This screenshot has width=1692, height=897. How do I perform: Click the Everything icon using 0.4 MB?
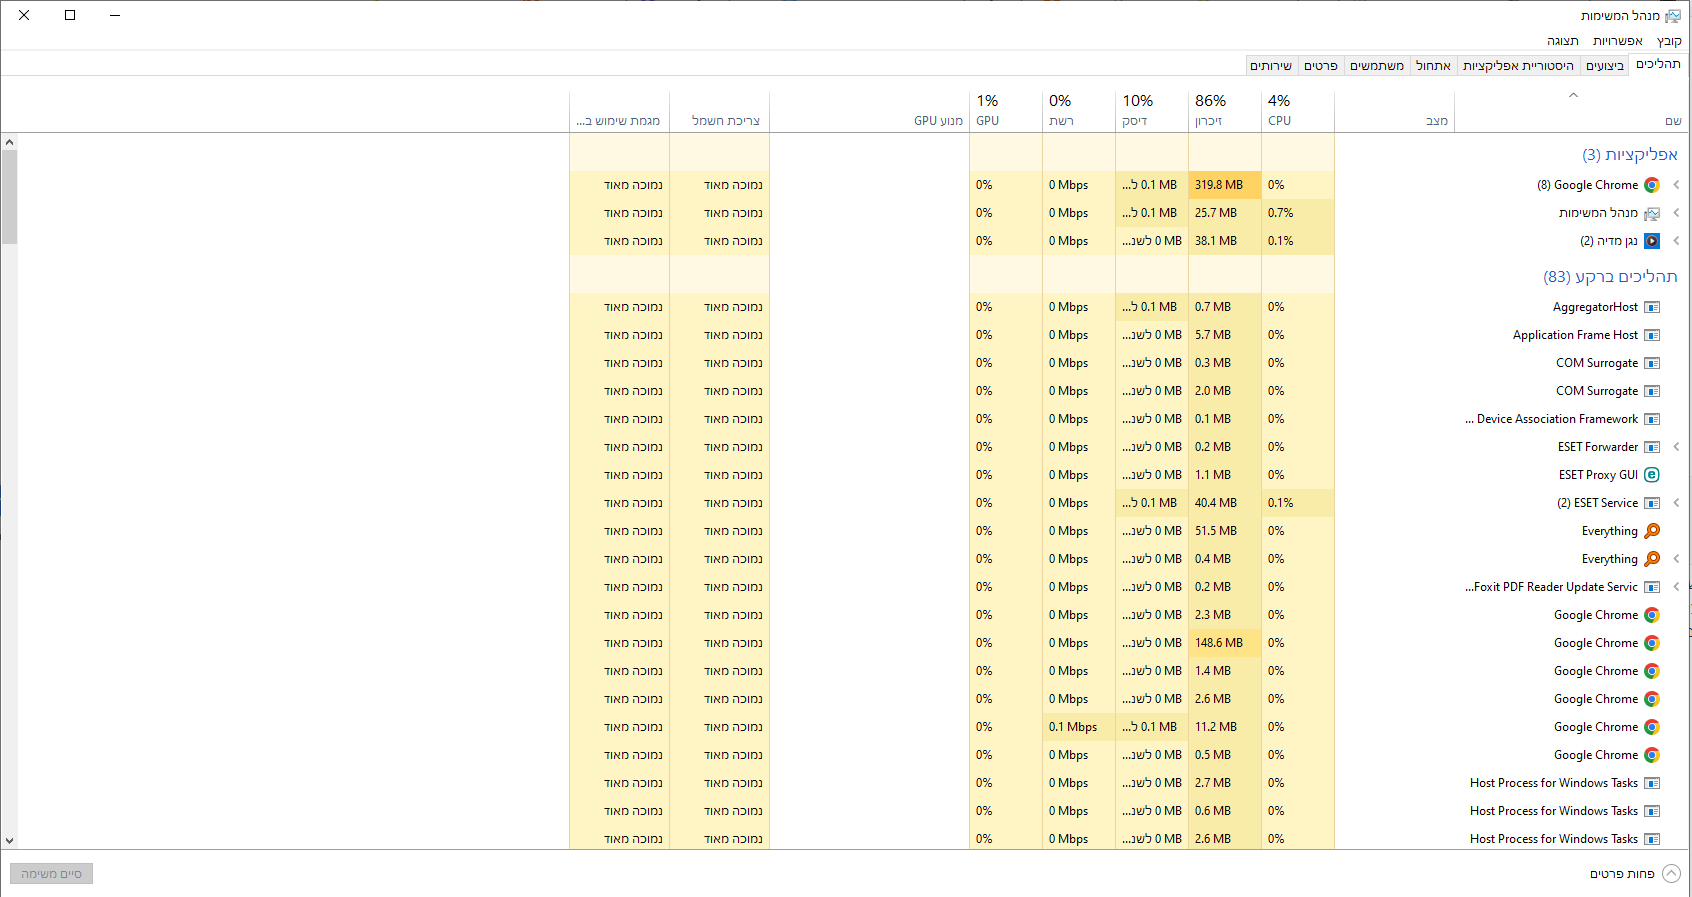pos(1652,559)
